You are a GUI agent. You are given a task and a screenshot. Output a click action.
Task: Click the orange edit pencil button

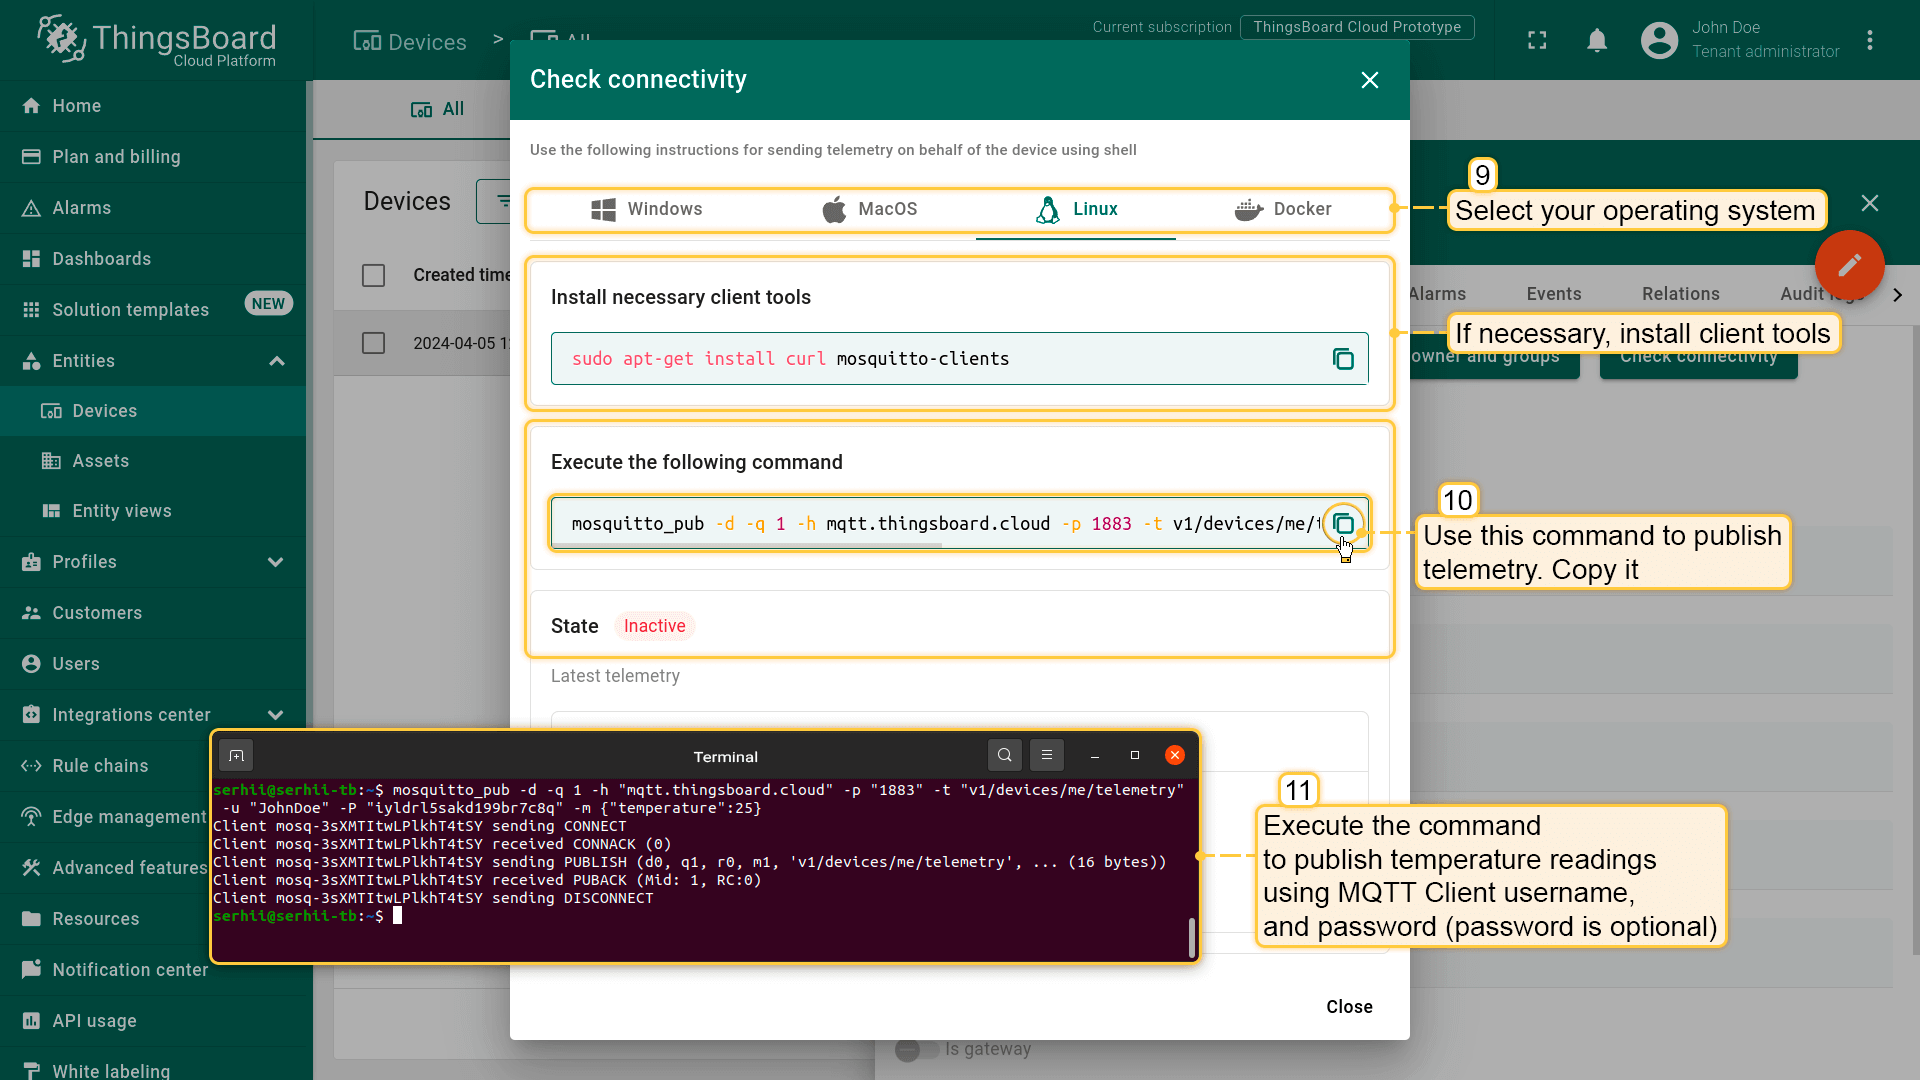(1849, 265)
